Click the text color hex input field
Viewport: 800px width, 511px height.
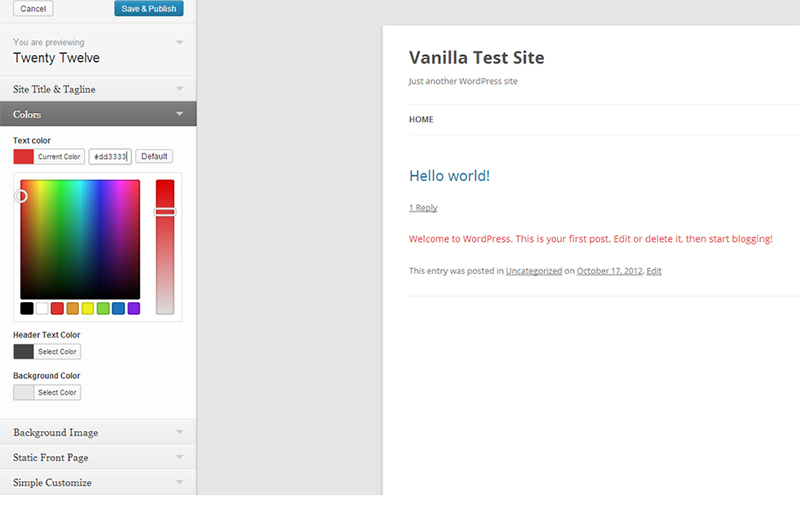point(109,157)
